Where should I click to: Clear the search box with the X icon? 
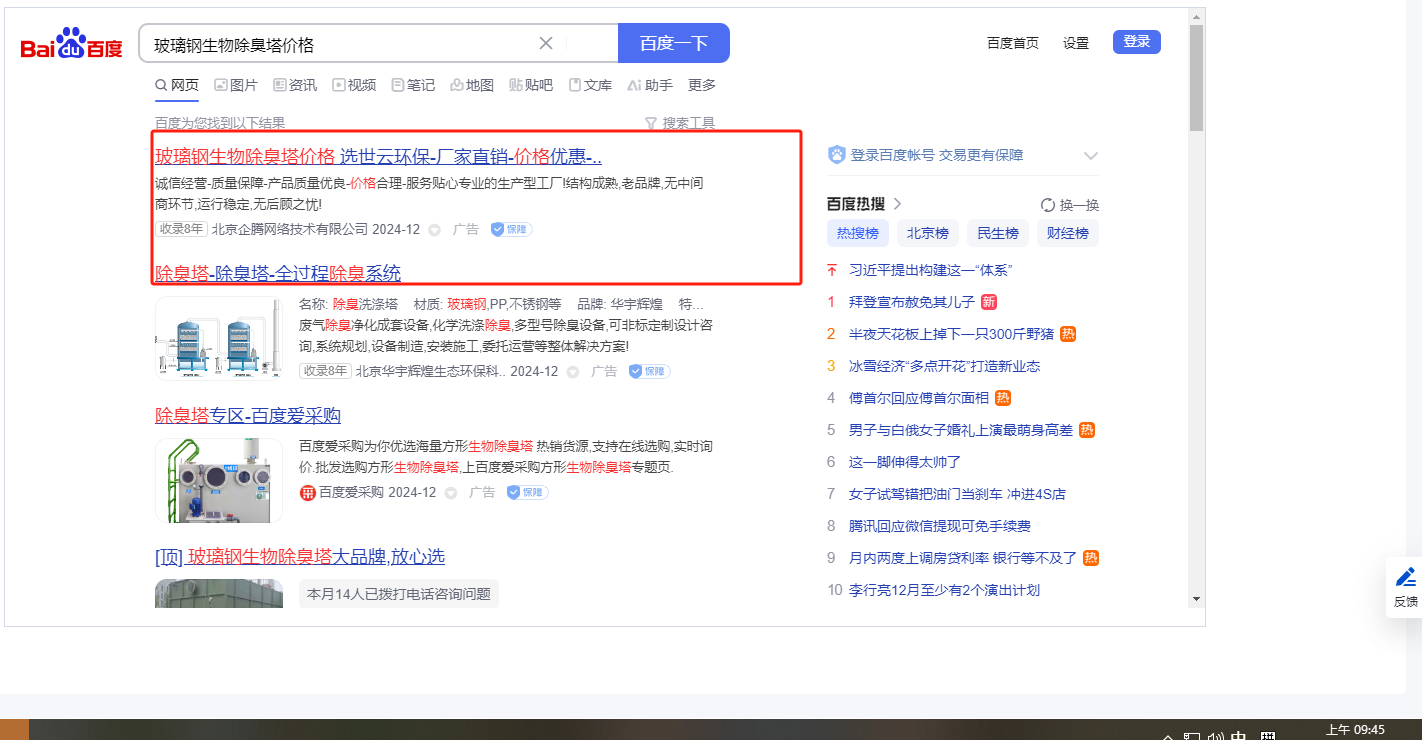coord(546,43)
